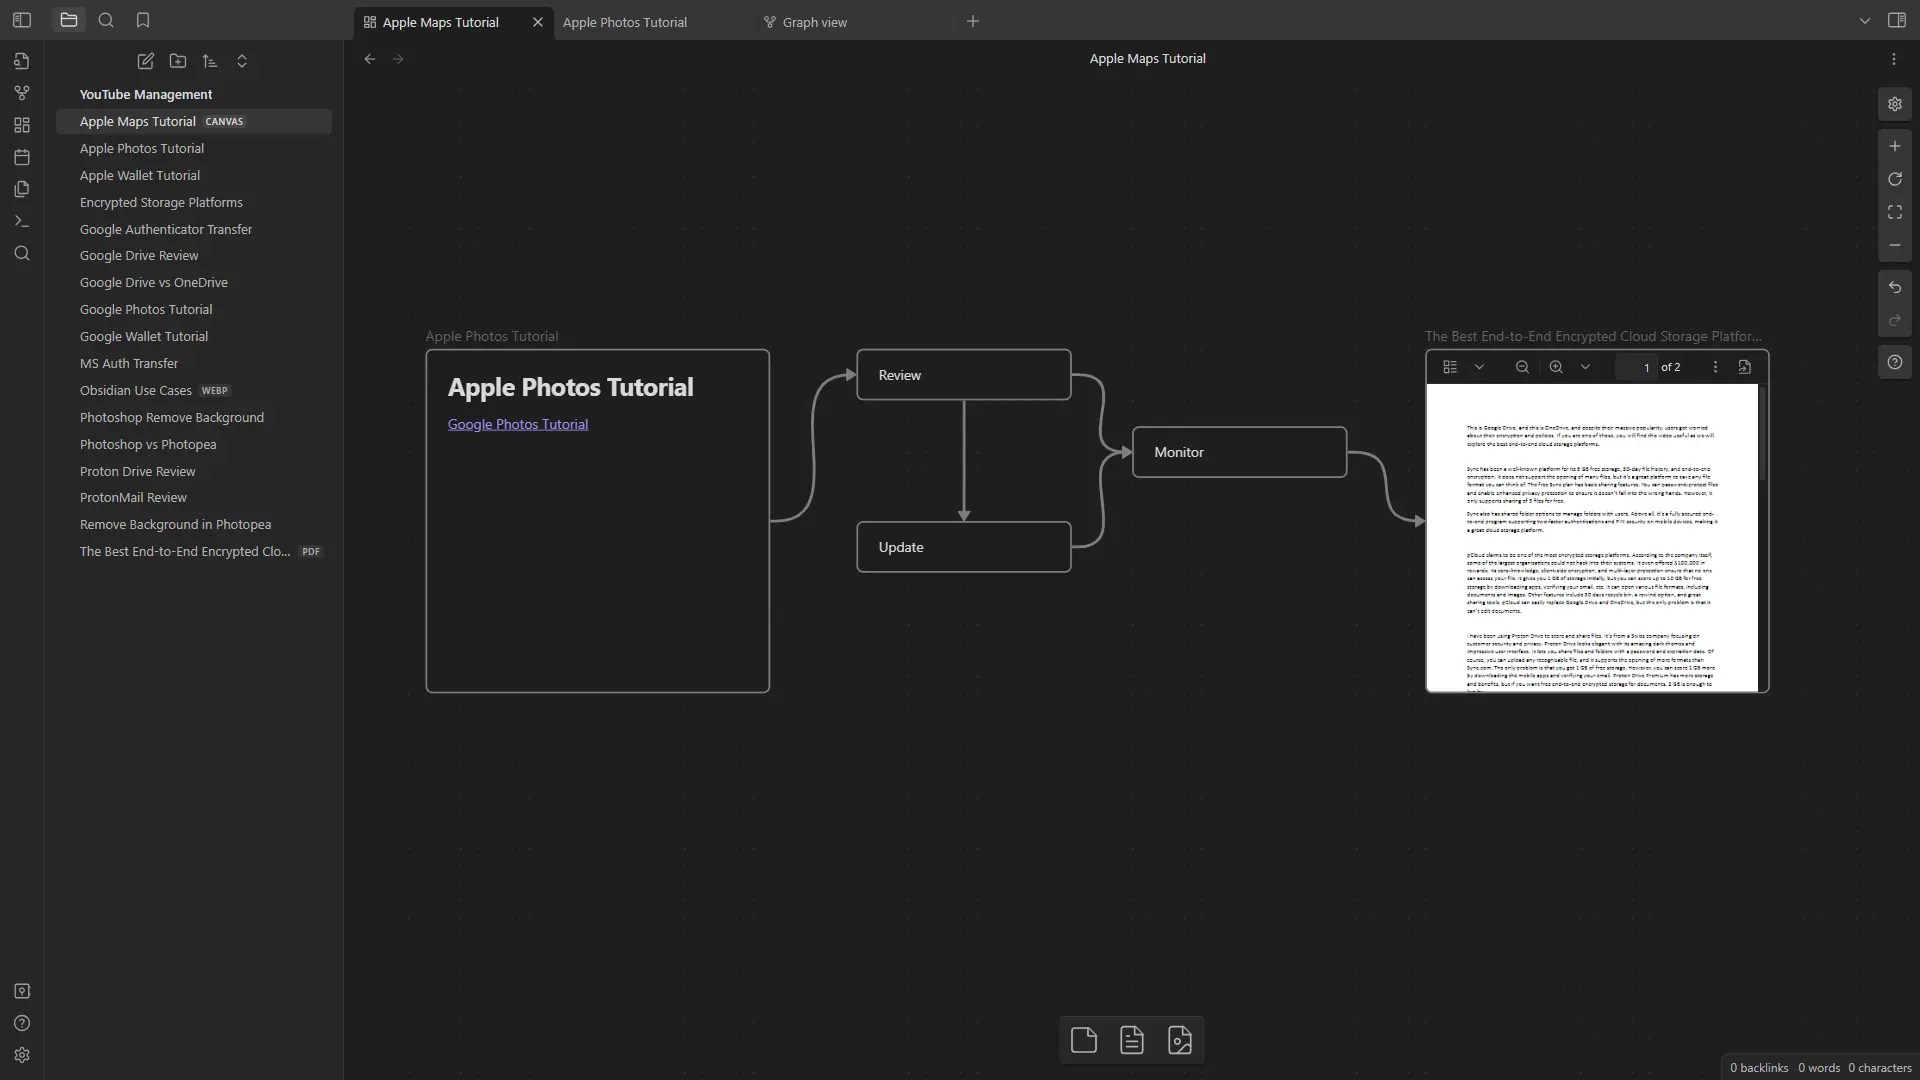The height and width of the screenshot is (1080, 1920).
Task: Follow the Google Photos Tutorial link
Action: (x=517, y=424)
